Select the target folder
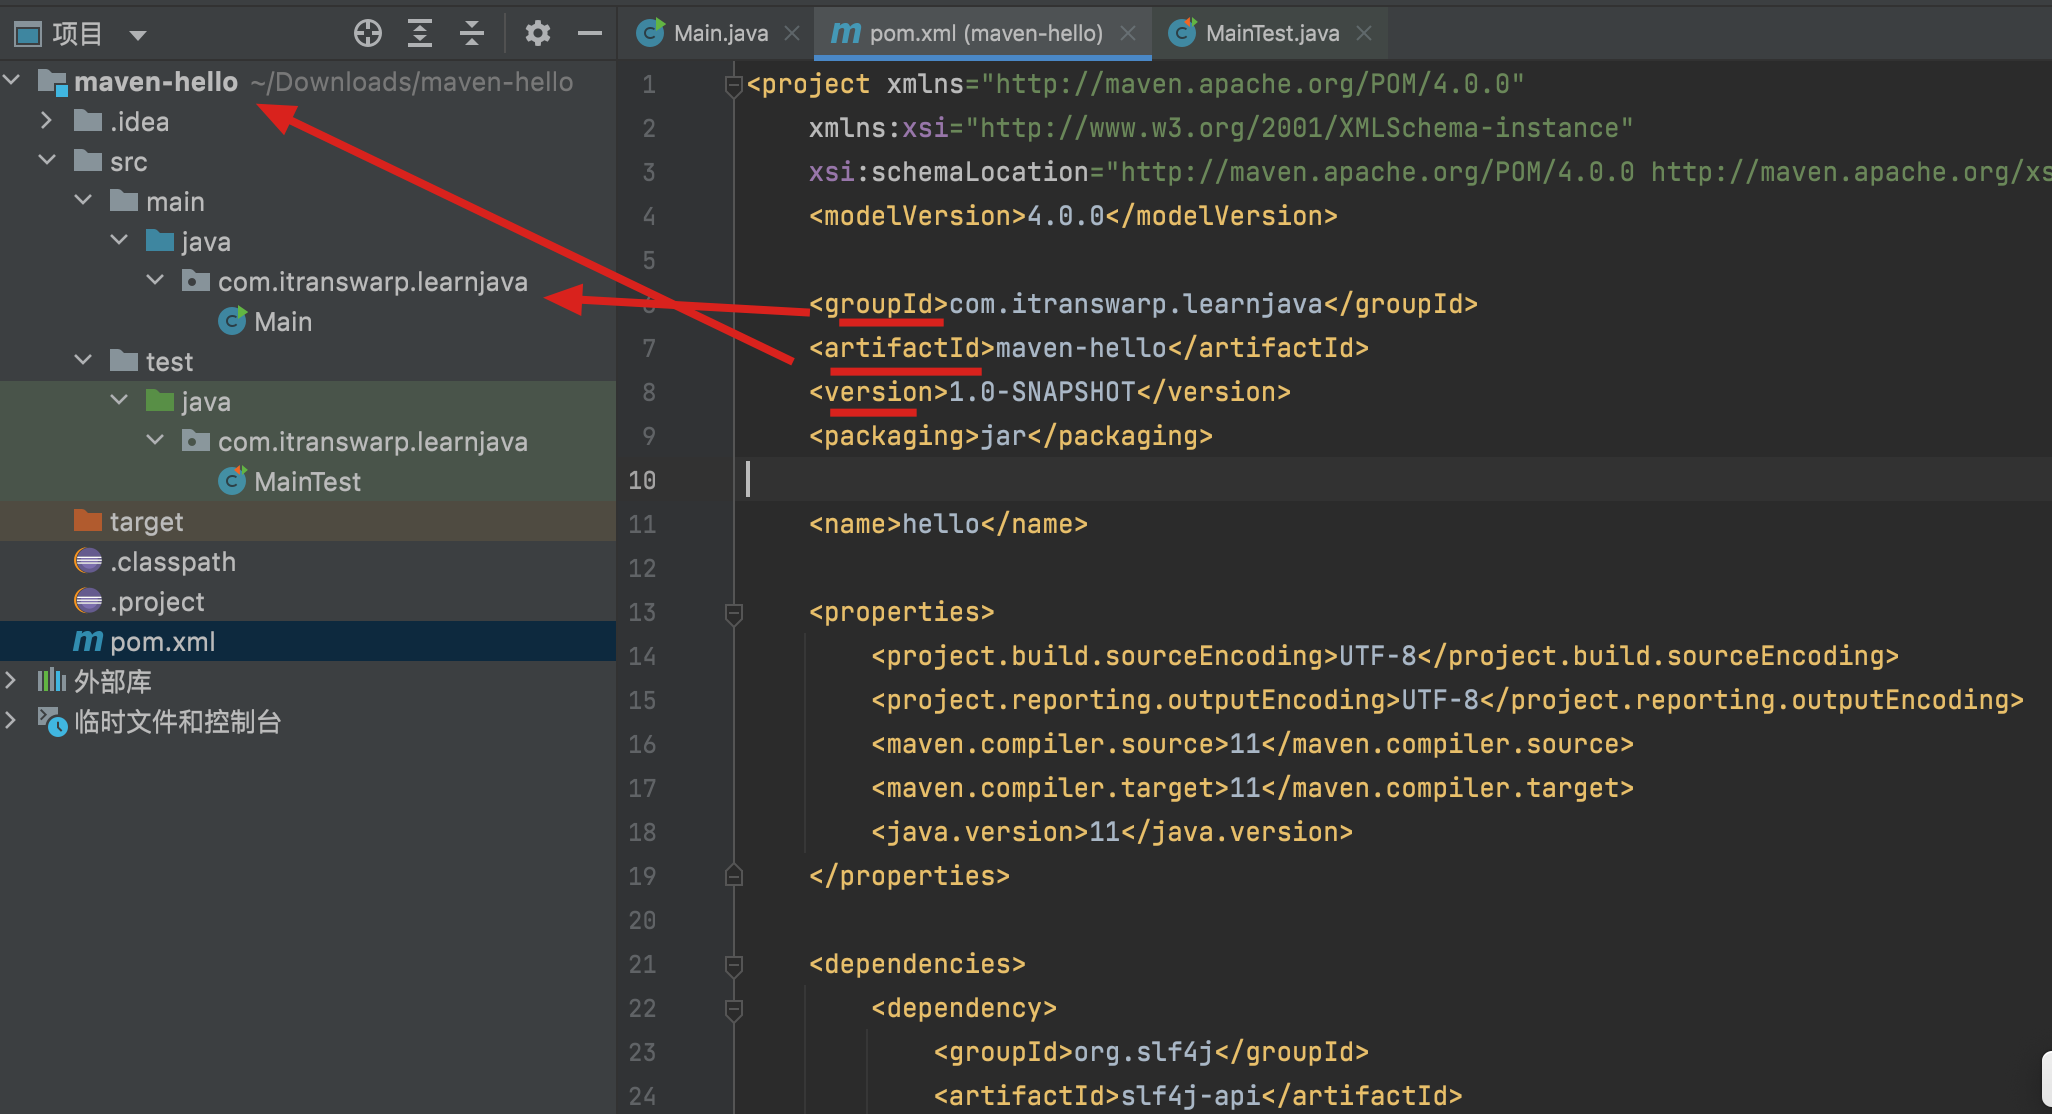 click(308, 521)
